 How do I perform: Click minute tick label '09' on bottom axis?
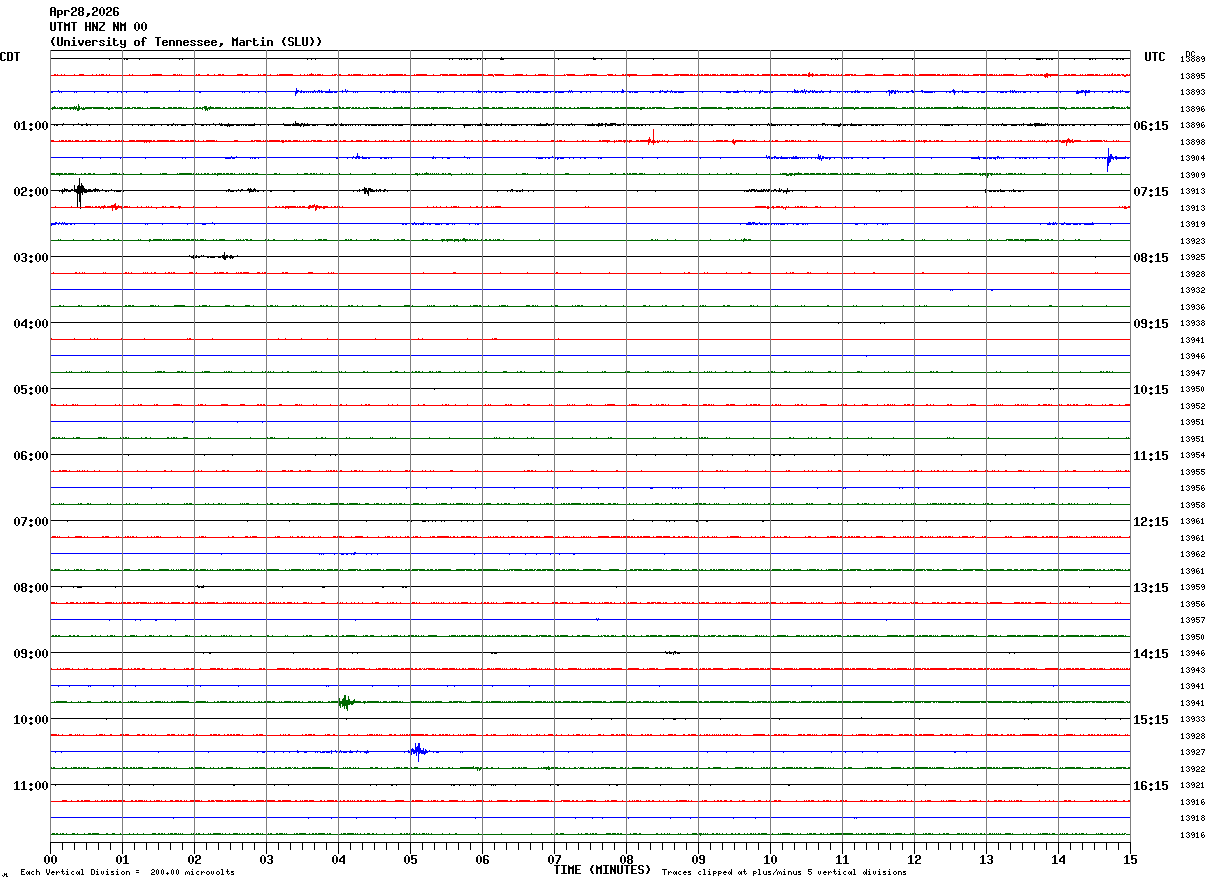pos(698,859)
